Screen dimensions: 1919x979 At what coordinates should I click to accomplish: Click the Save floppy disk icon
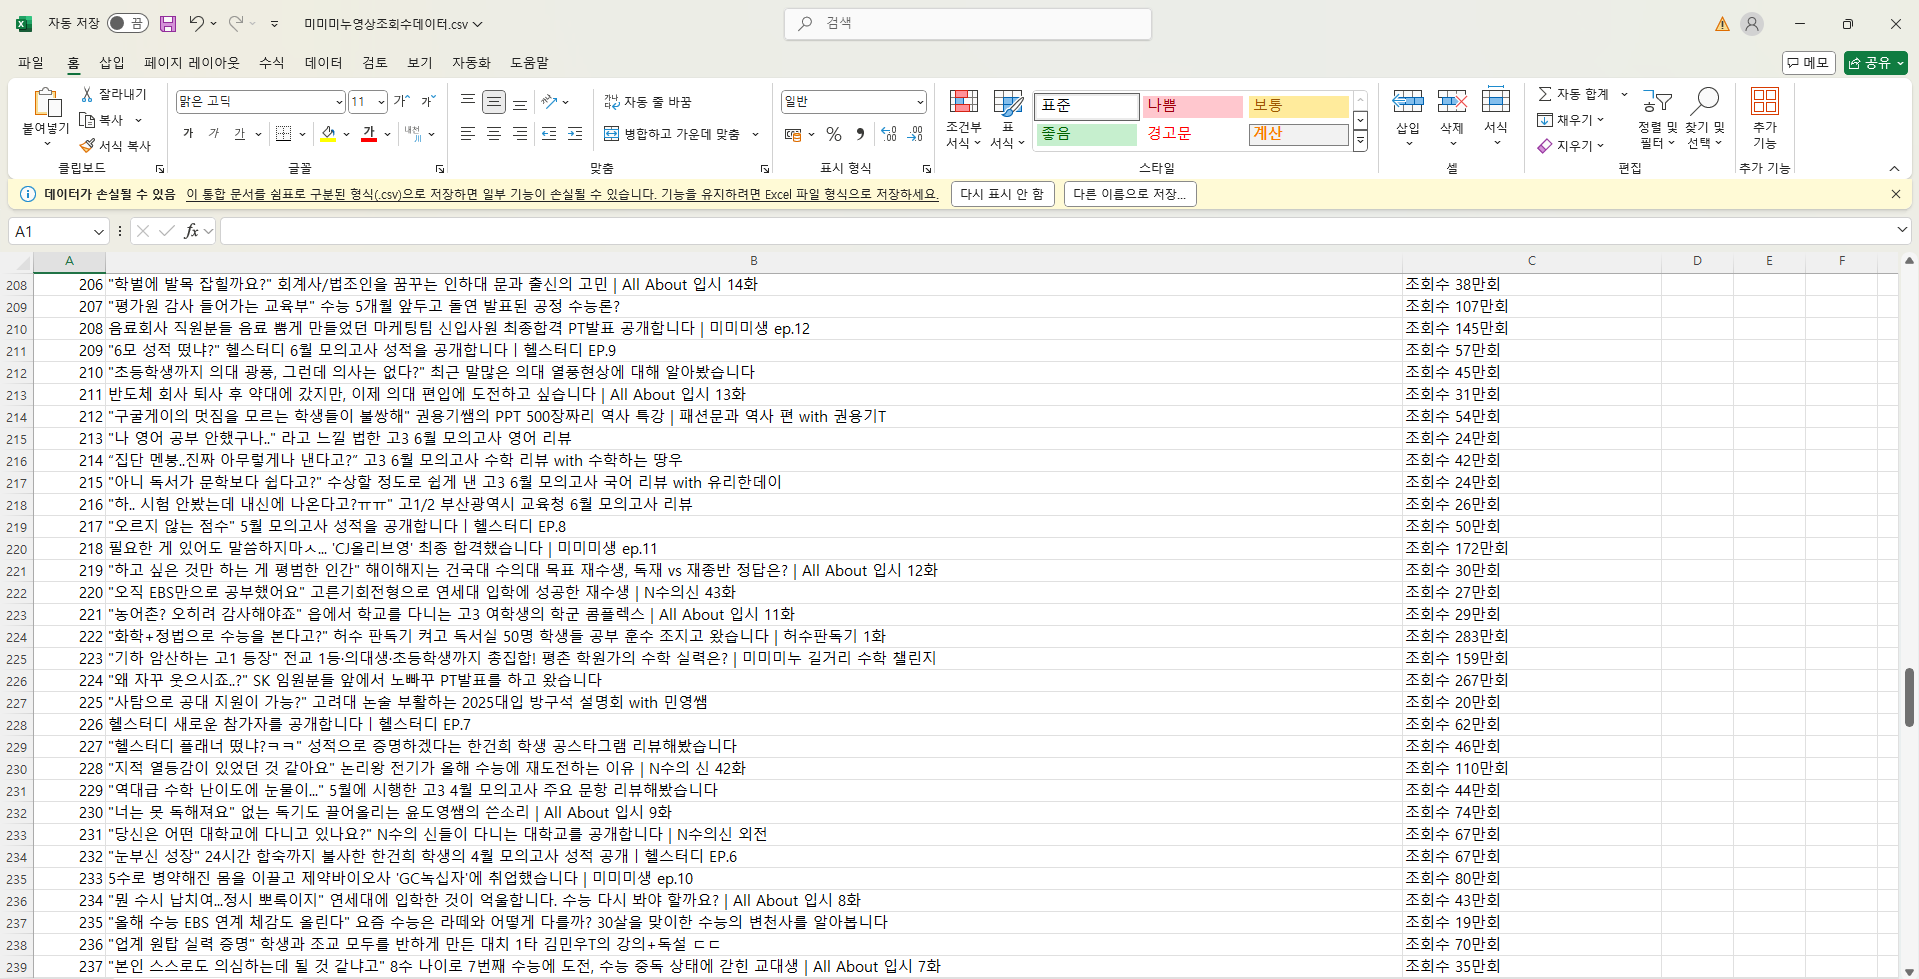[x=168, y=23]
